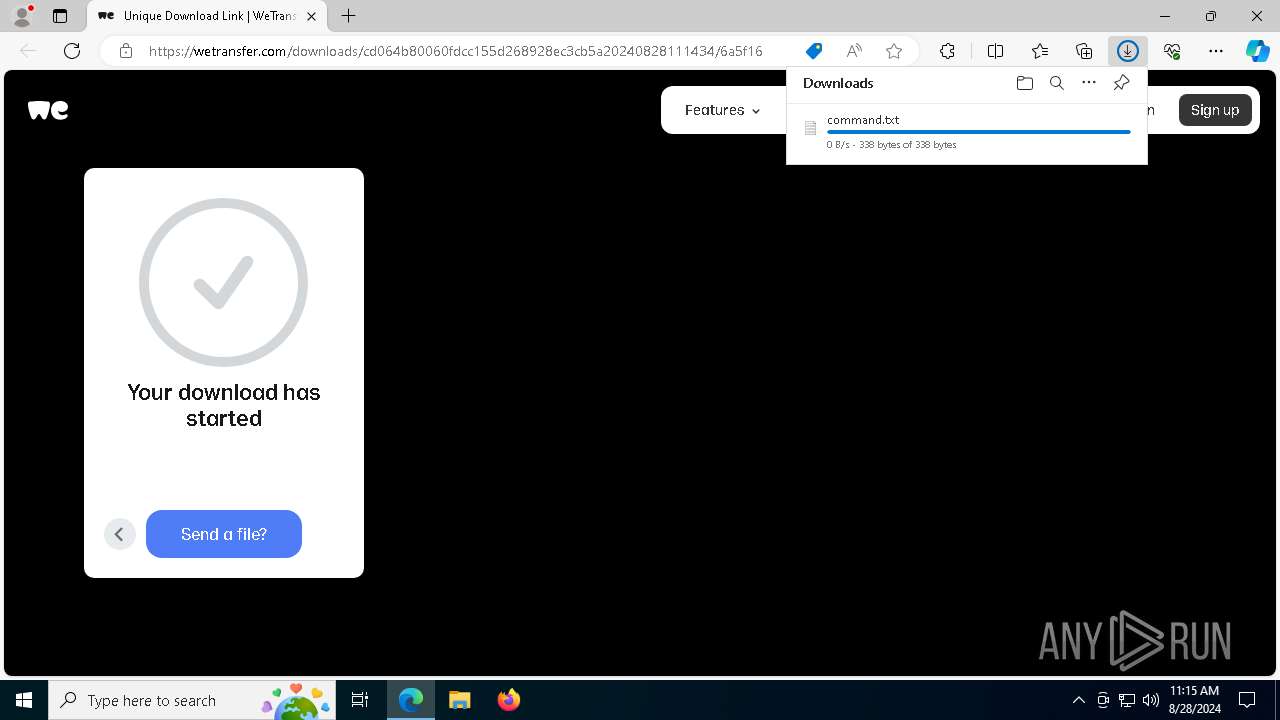Open network settings tray icon
The width and height of the screenshot is (1280, 720).
click(x=1127, y=700)
